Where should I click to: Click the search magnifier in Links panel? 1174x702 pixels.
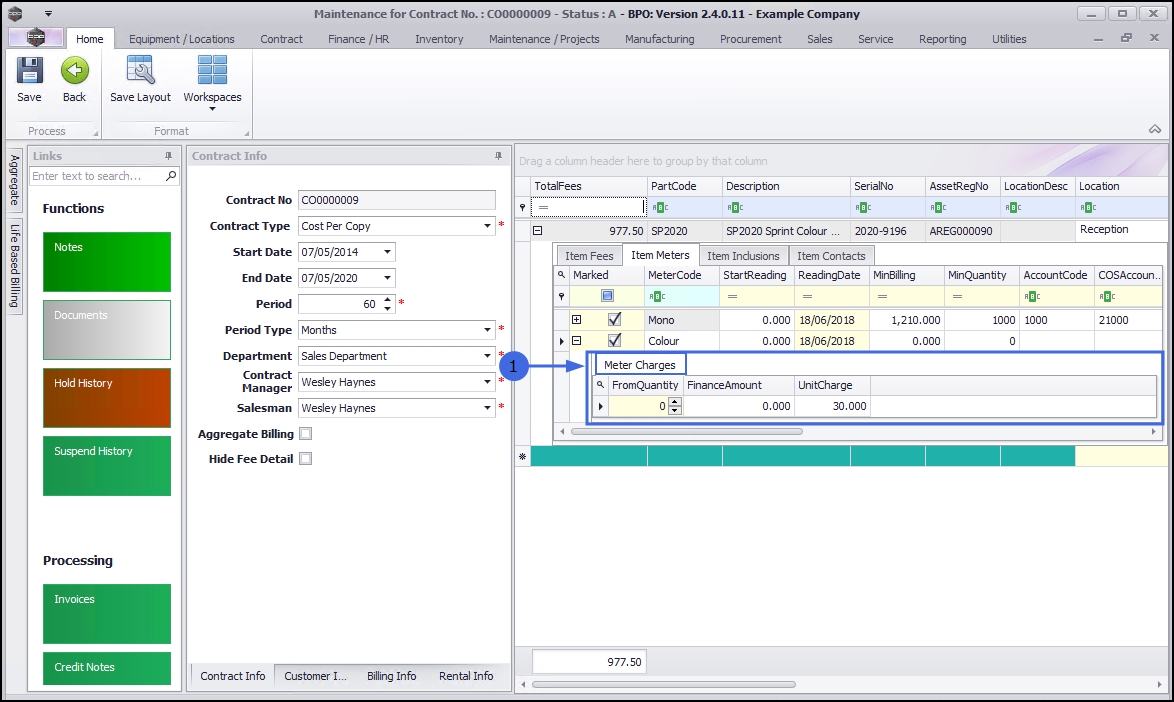171,176
